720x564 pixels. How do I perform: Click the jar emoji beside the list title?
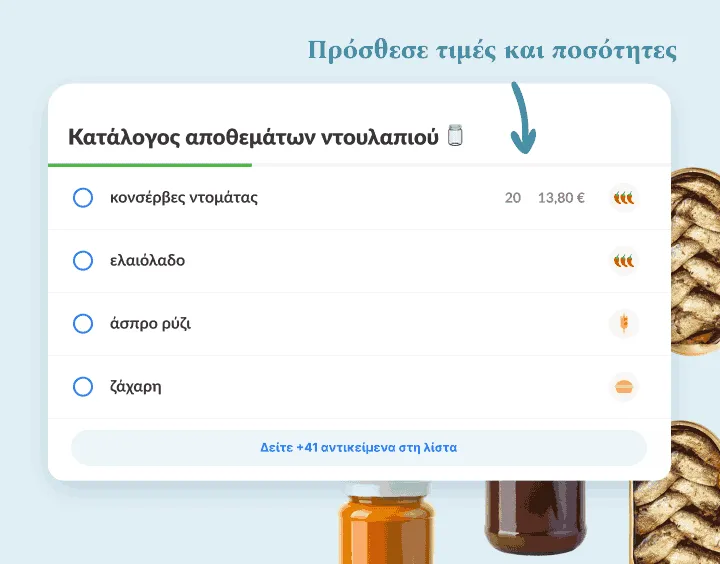[x=455, y=135]
